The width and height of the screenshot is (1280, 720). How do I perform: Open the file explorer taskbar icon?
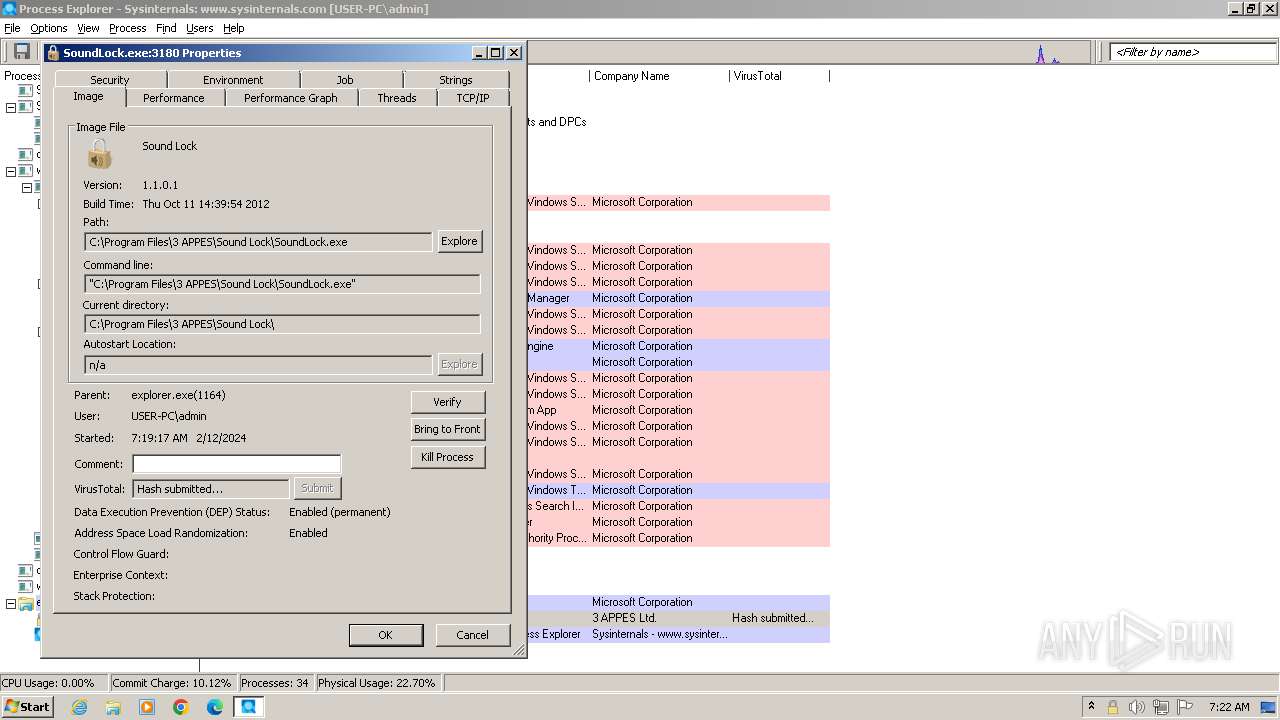[x=113, y=707]
